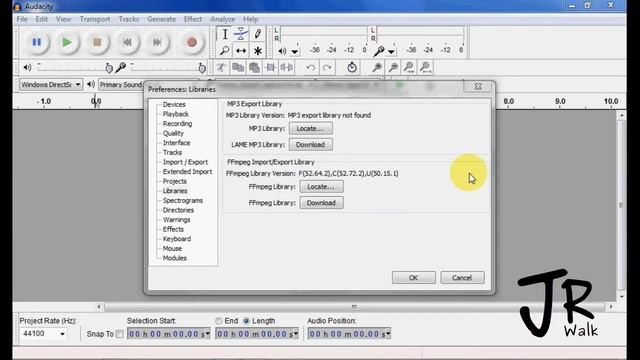Click Download for LAME MP3 Library
Image resolution: width=640 pixels, height=360 pixels.
coord(311,144)
